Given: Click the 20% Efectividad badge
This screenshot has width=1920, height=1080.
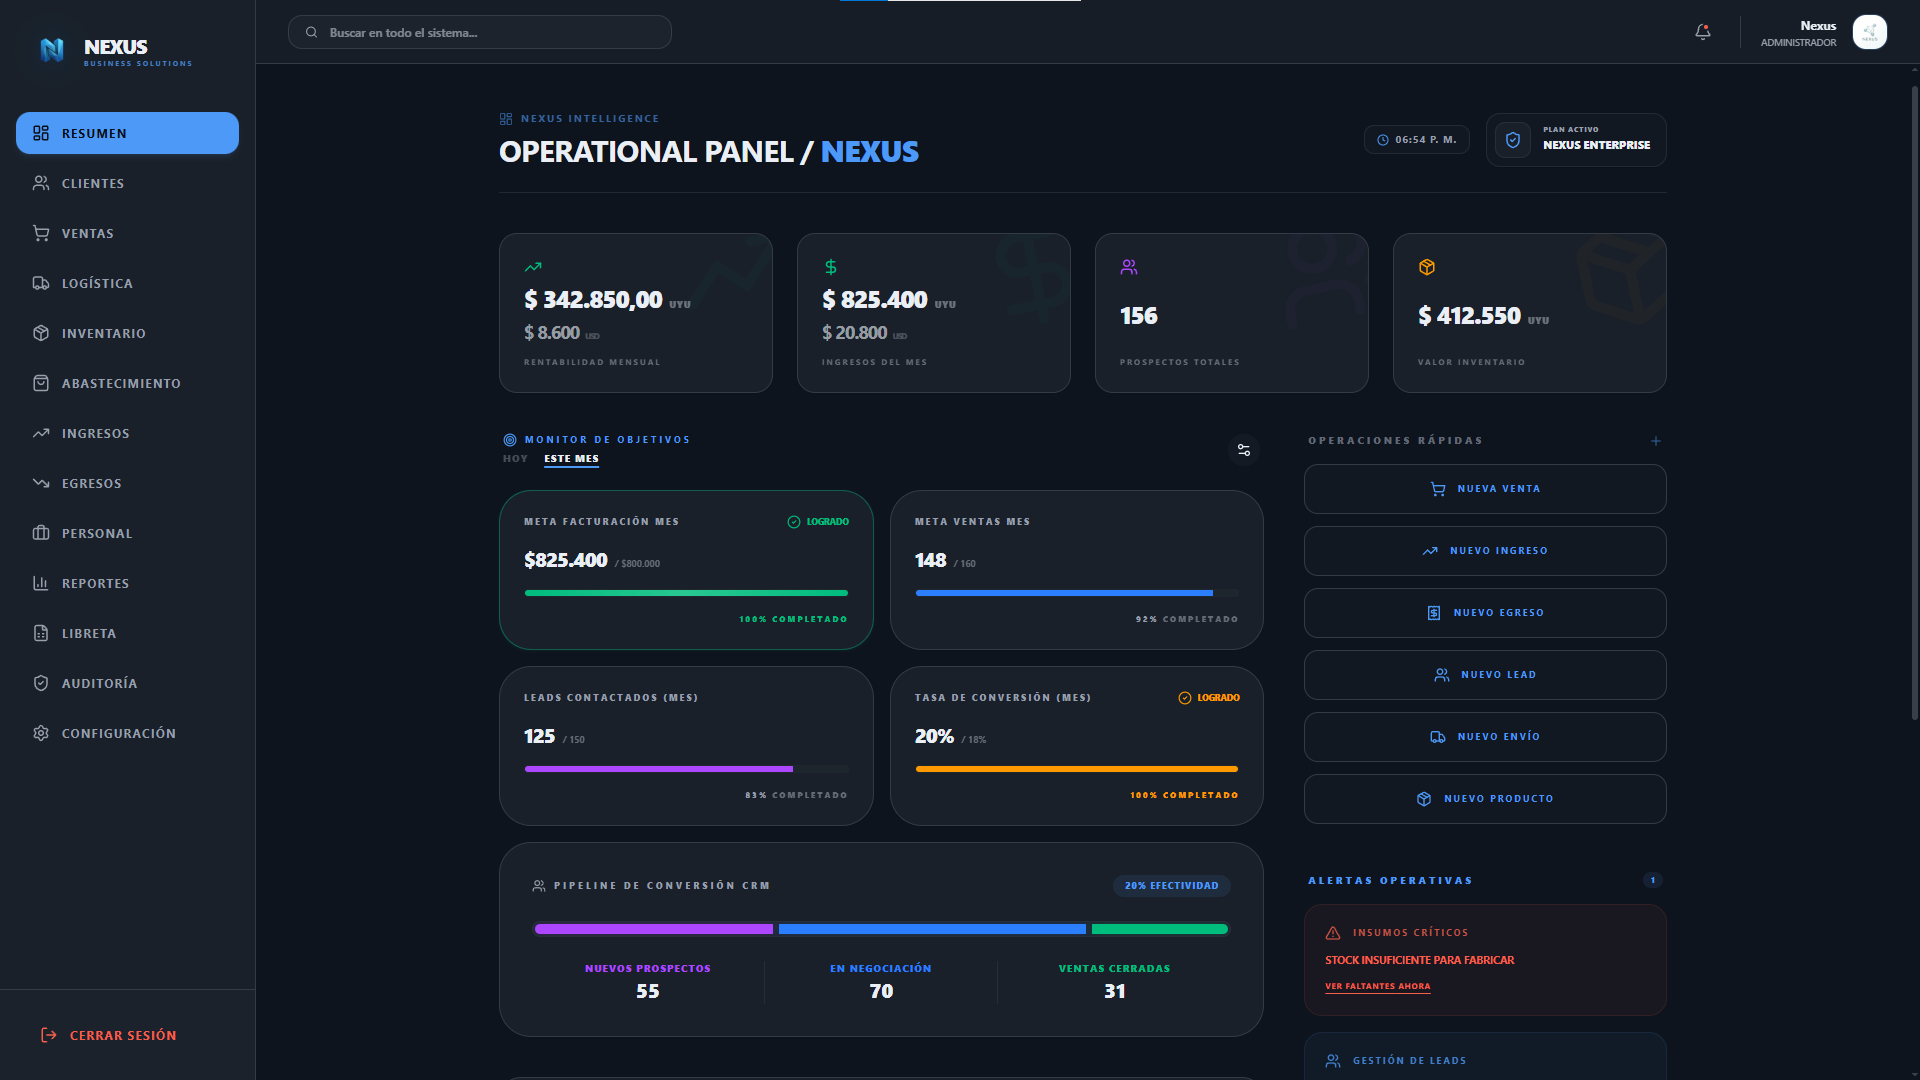Looking at the screenshot, I should (1172, 886).
